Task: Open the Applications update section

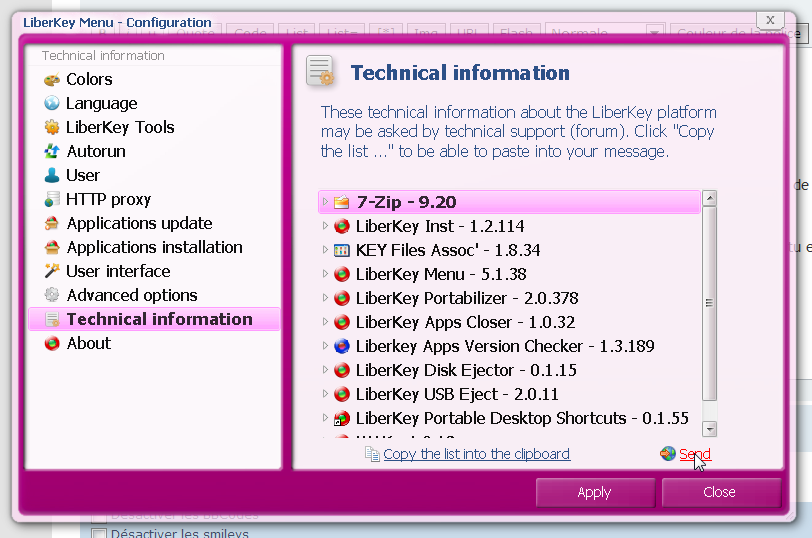Action: (x=139, y=224)
